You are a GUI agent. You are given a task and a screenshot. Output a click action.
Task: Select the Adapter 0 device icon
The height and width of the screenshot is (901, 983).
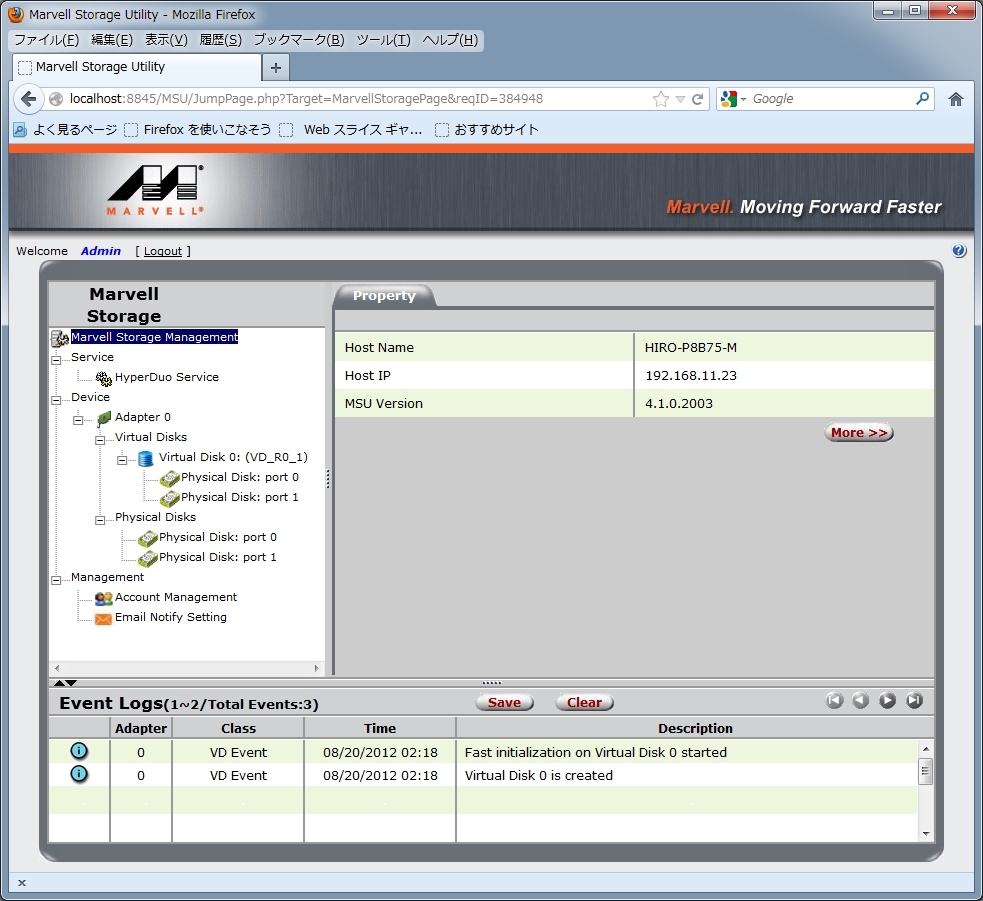pyautogui.click(x=103, y=417)
